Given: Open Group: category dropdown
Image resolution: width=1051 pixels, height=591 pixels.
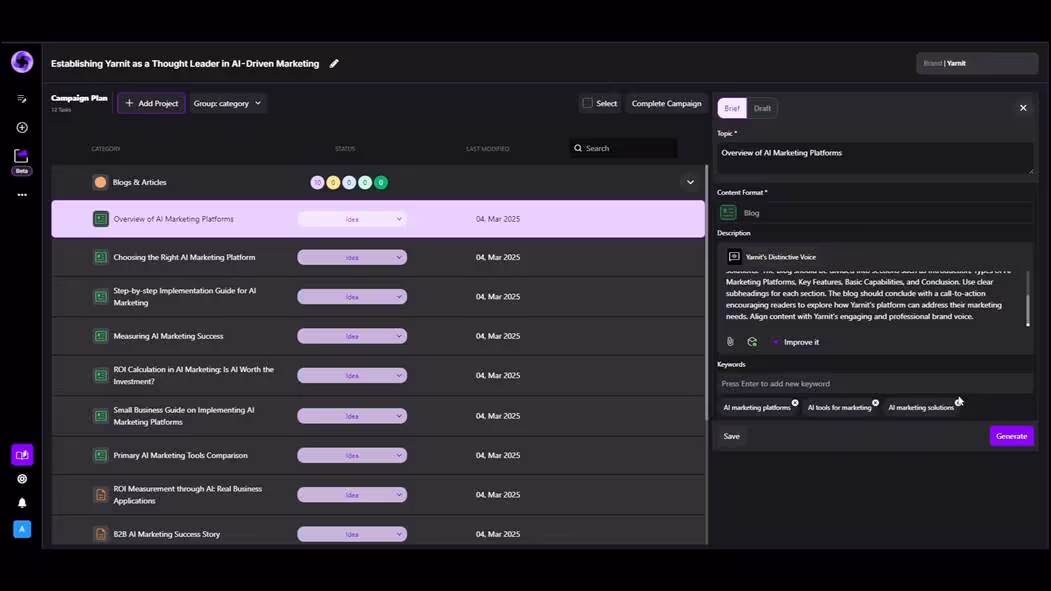Looking at the screenshot, I should pos(227,103).
